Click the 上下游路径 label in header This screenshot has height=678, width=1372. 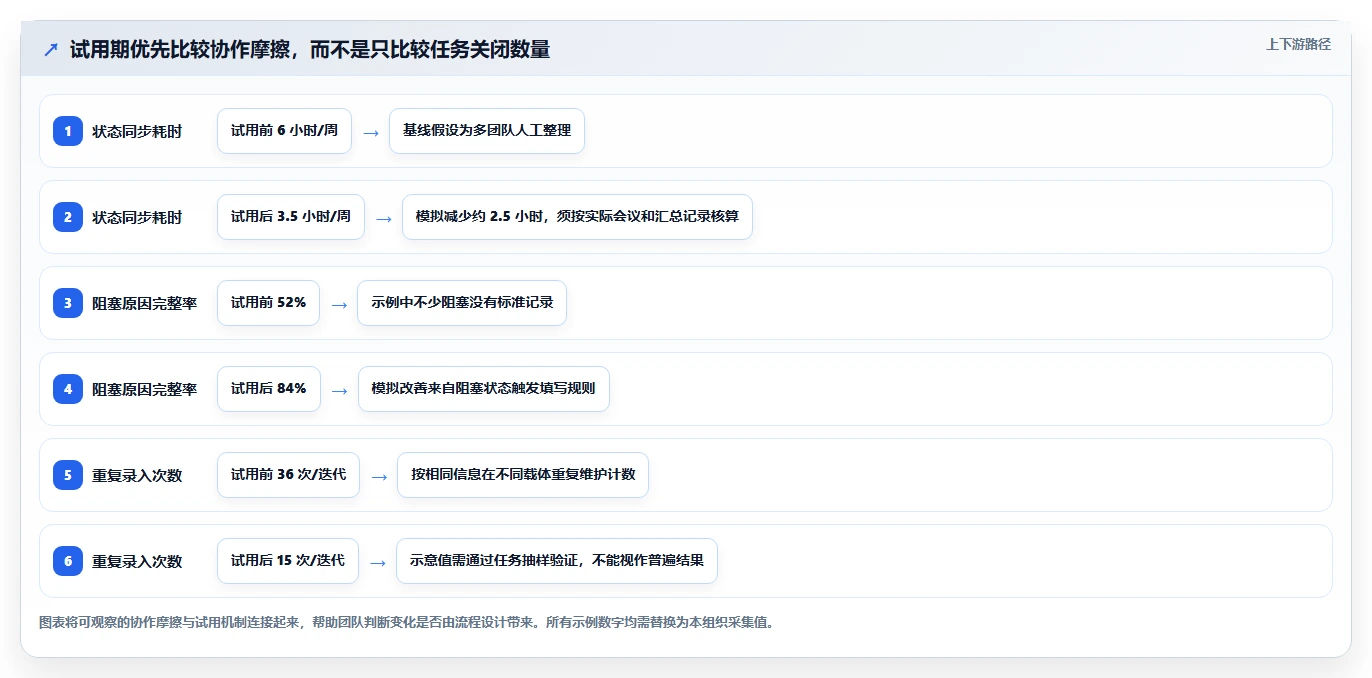click(x=1298, y=44)
